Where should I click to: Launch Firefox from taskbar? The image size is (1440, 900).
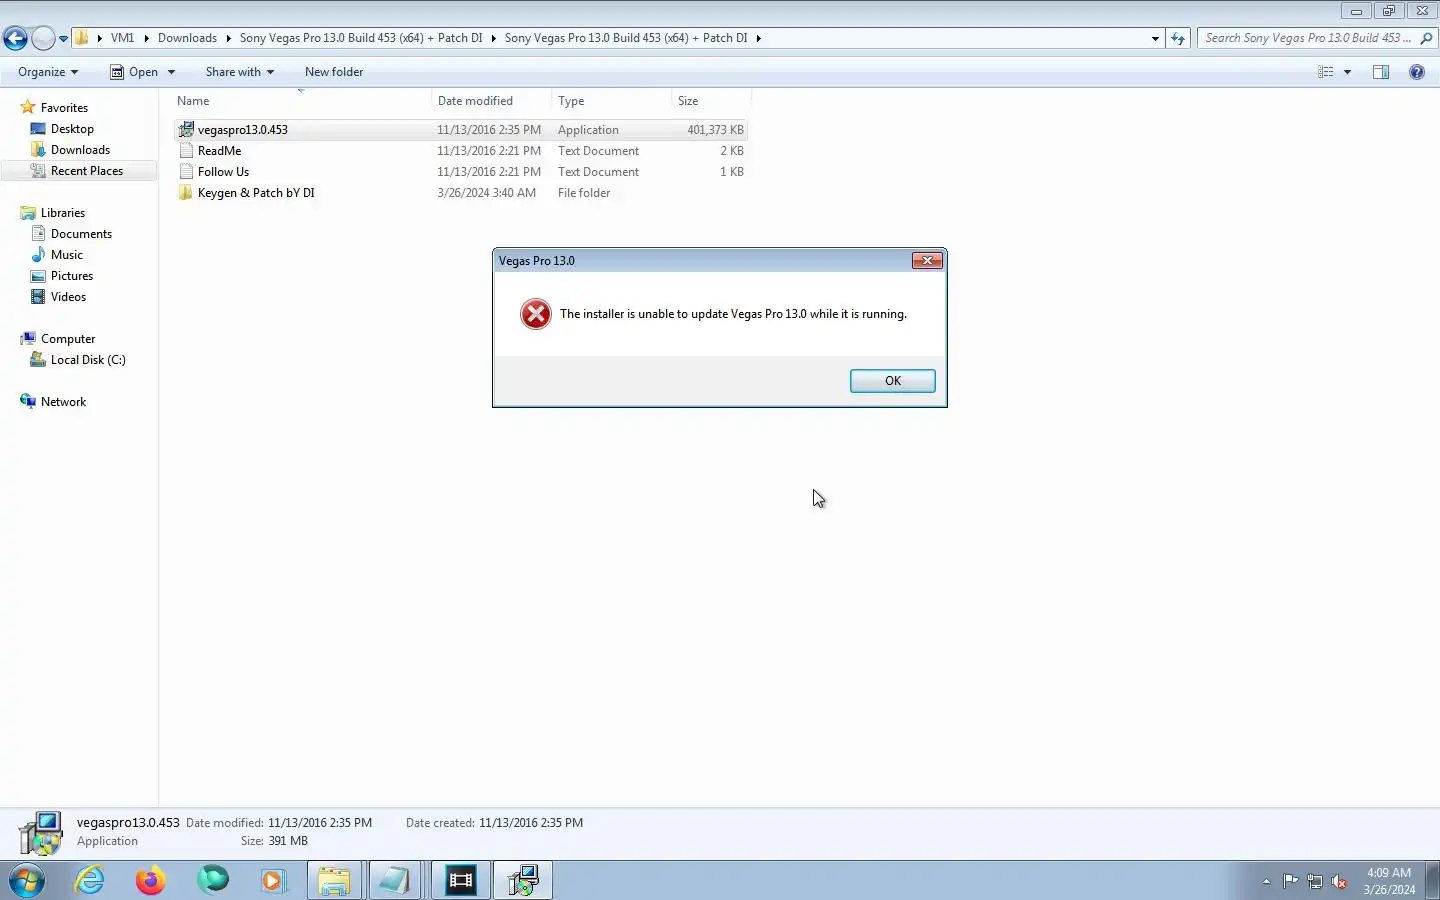(x=151, y=881)
